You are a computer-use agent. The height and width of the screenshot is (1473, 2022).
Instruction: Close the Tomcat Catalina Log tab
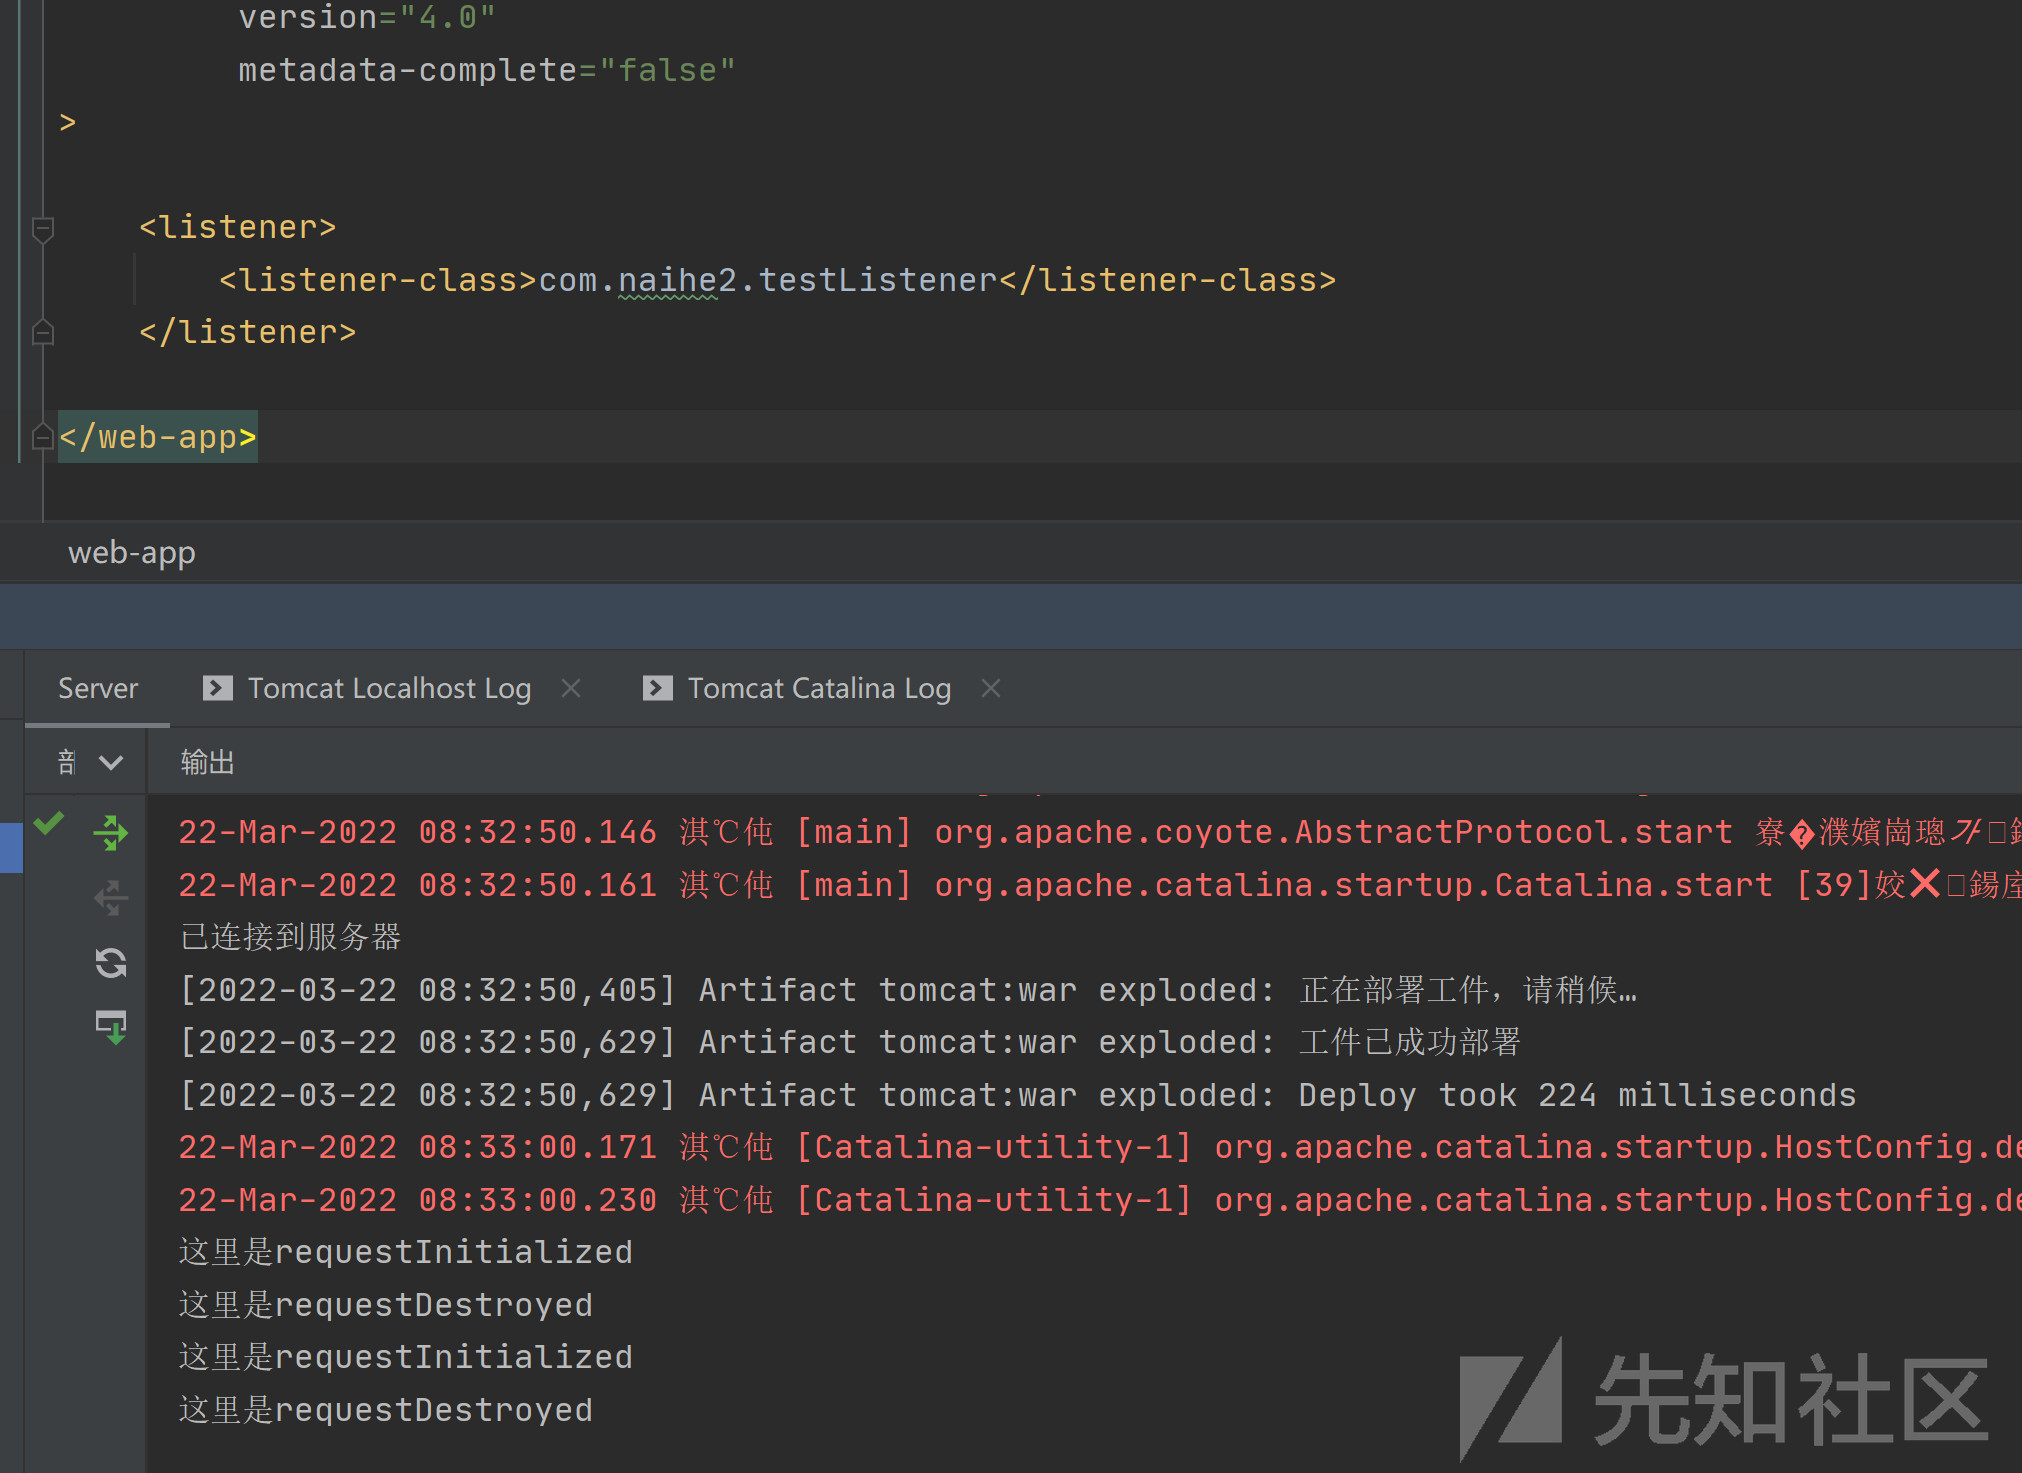pyautogui.click(x=991, y=688)
